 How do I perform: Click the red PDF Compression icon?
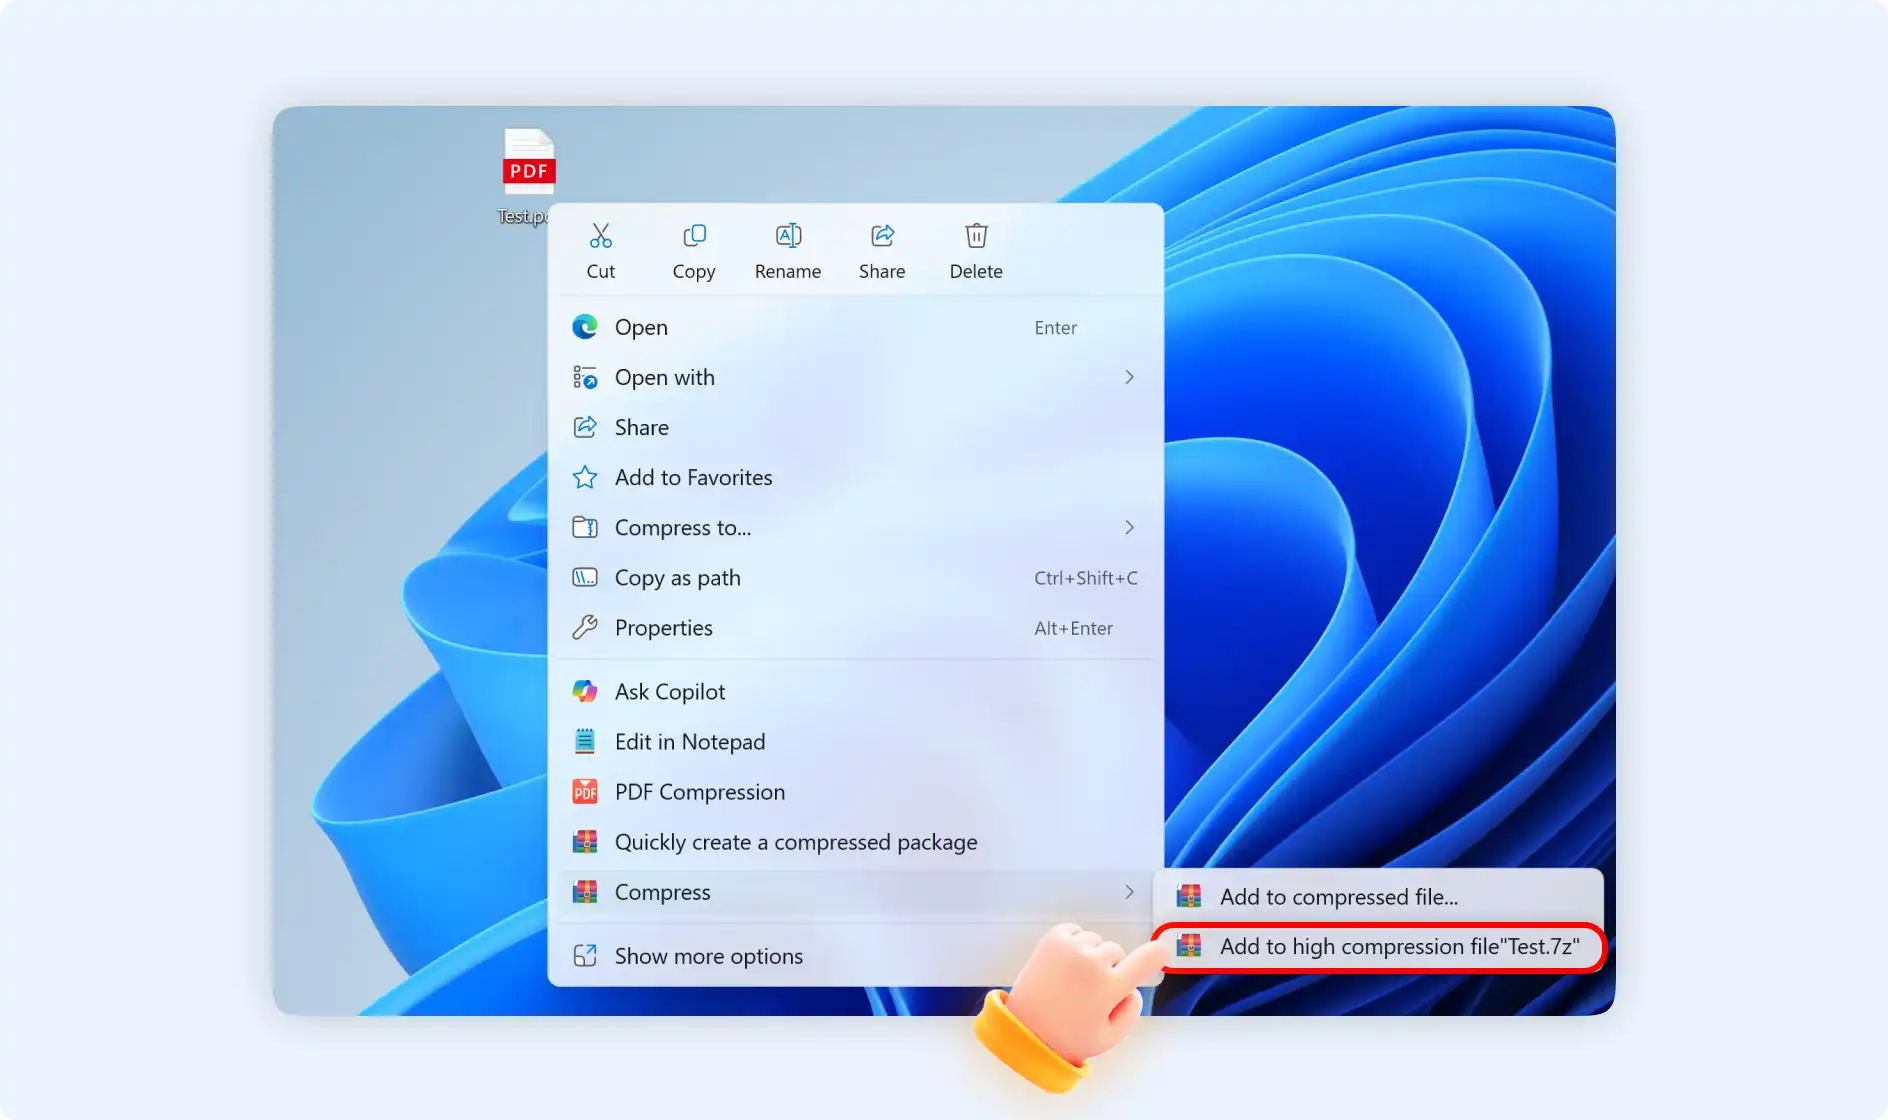[585, 791]
